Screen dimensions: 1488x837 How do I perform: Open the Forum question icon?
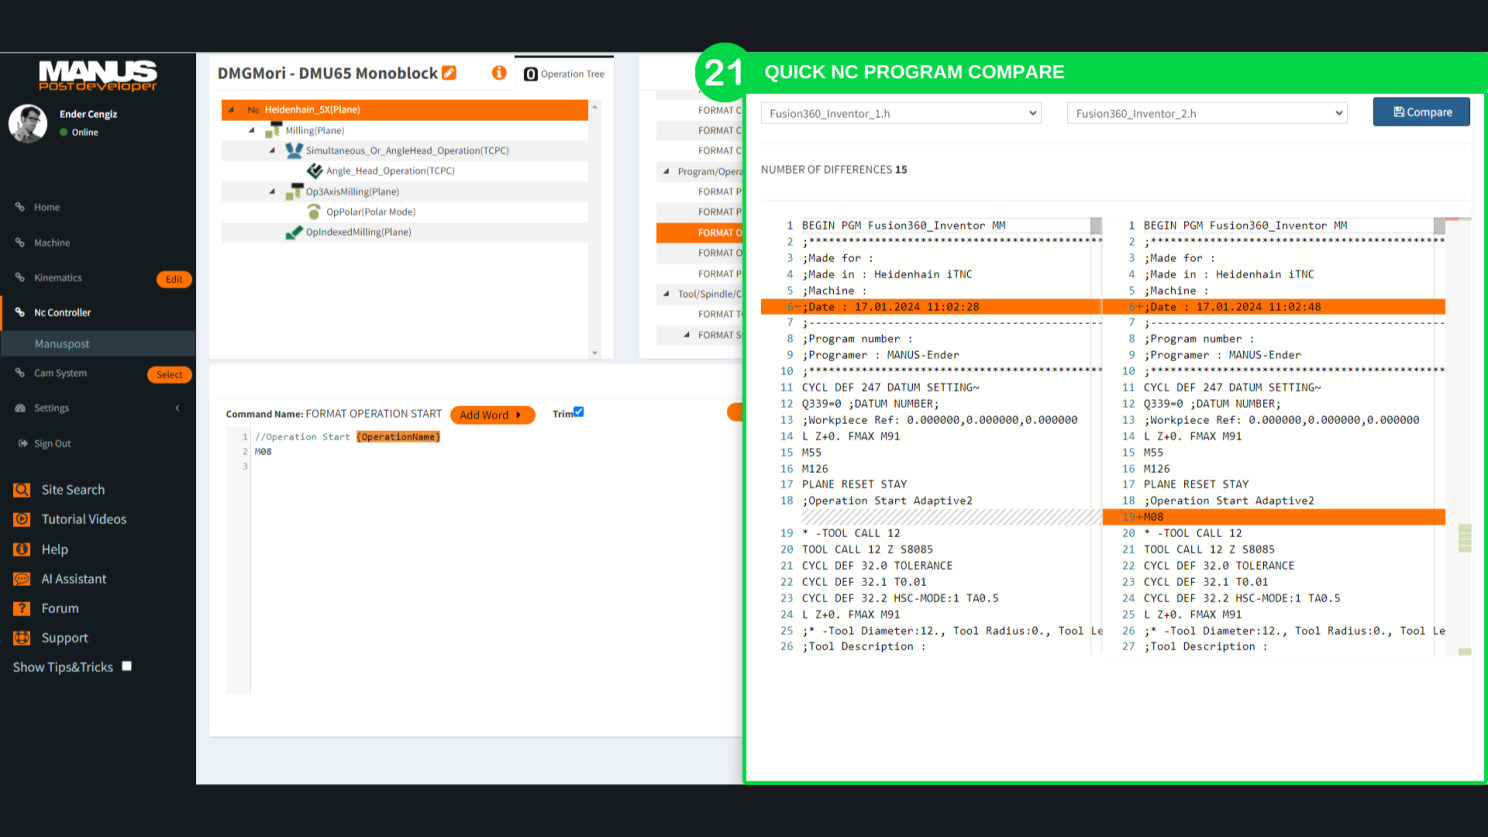pyautogui.click(x=21, y=608)
